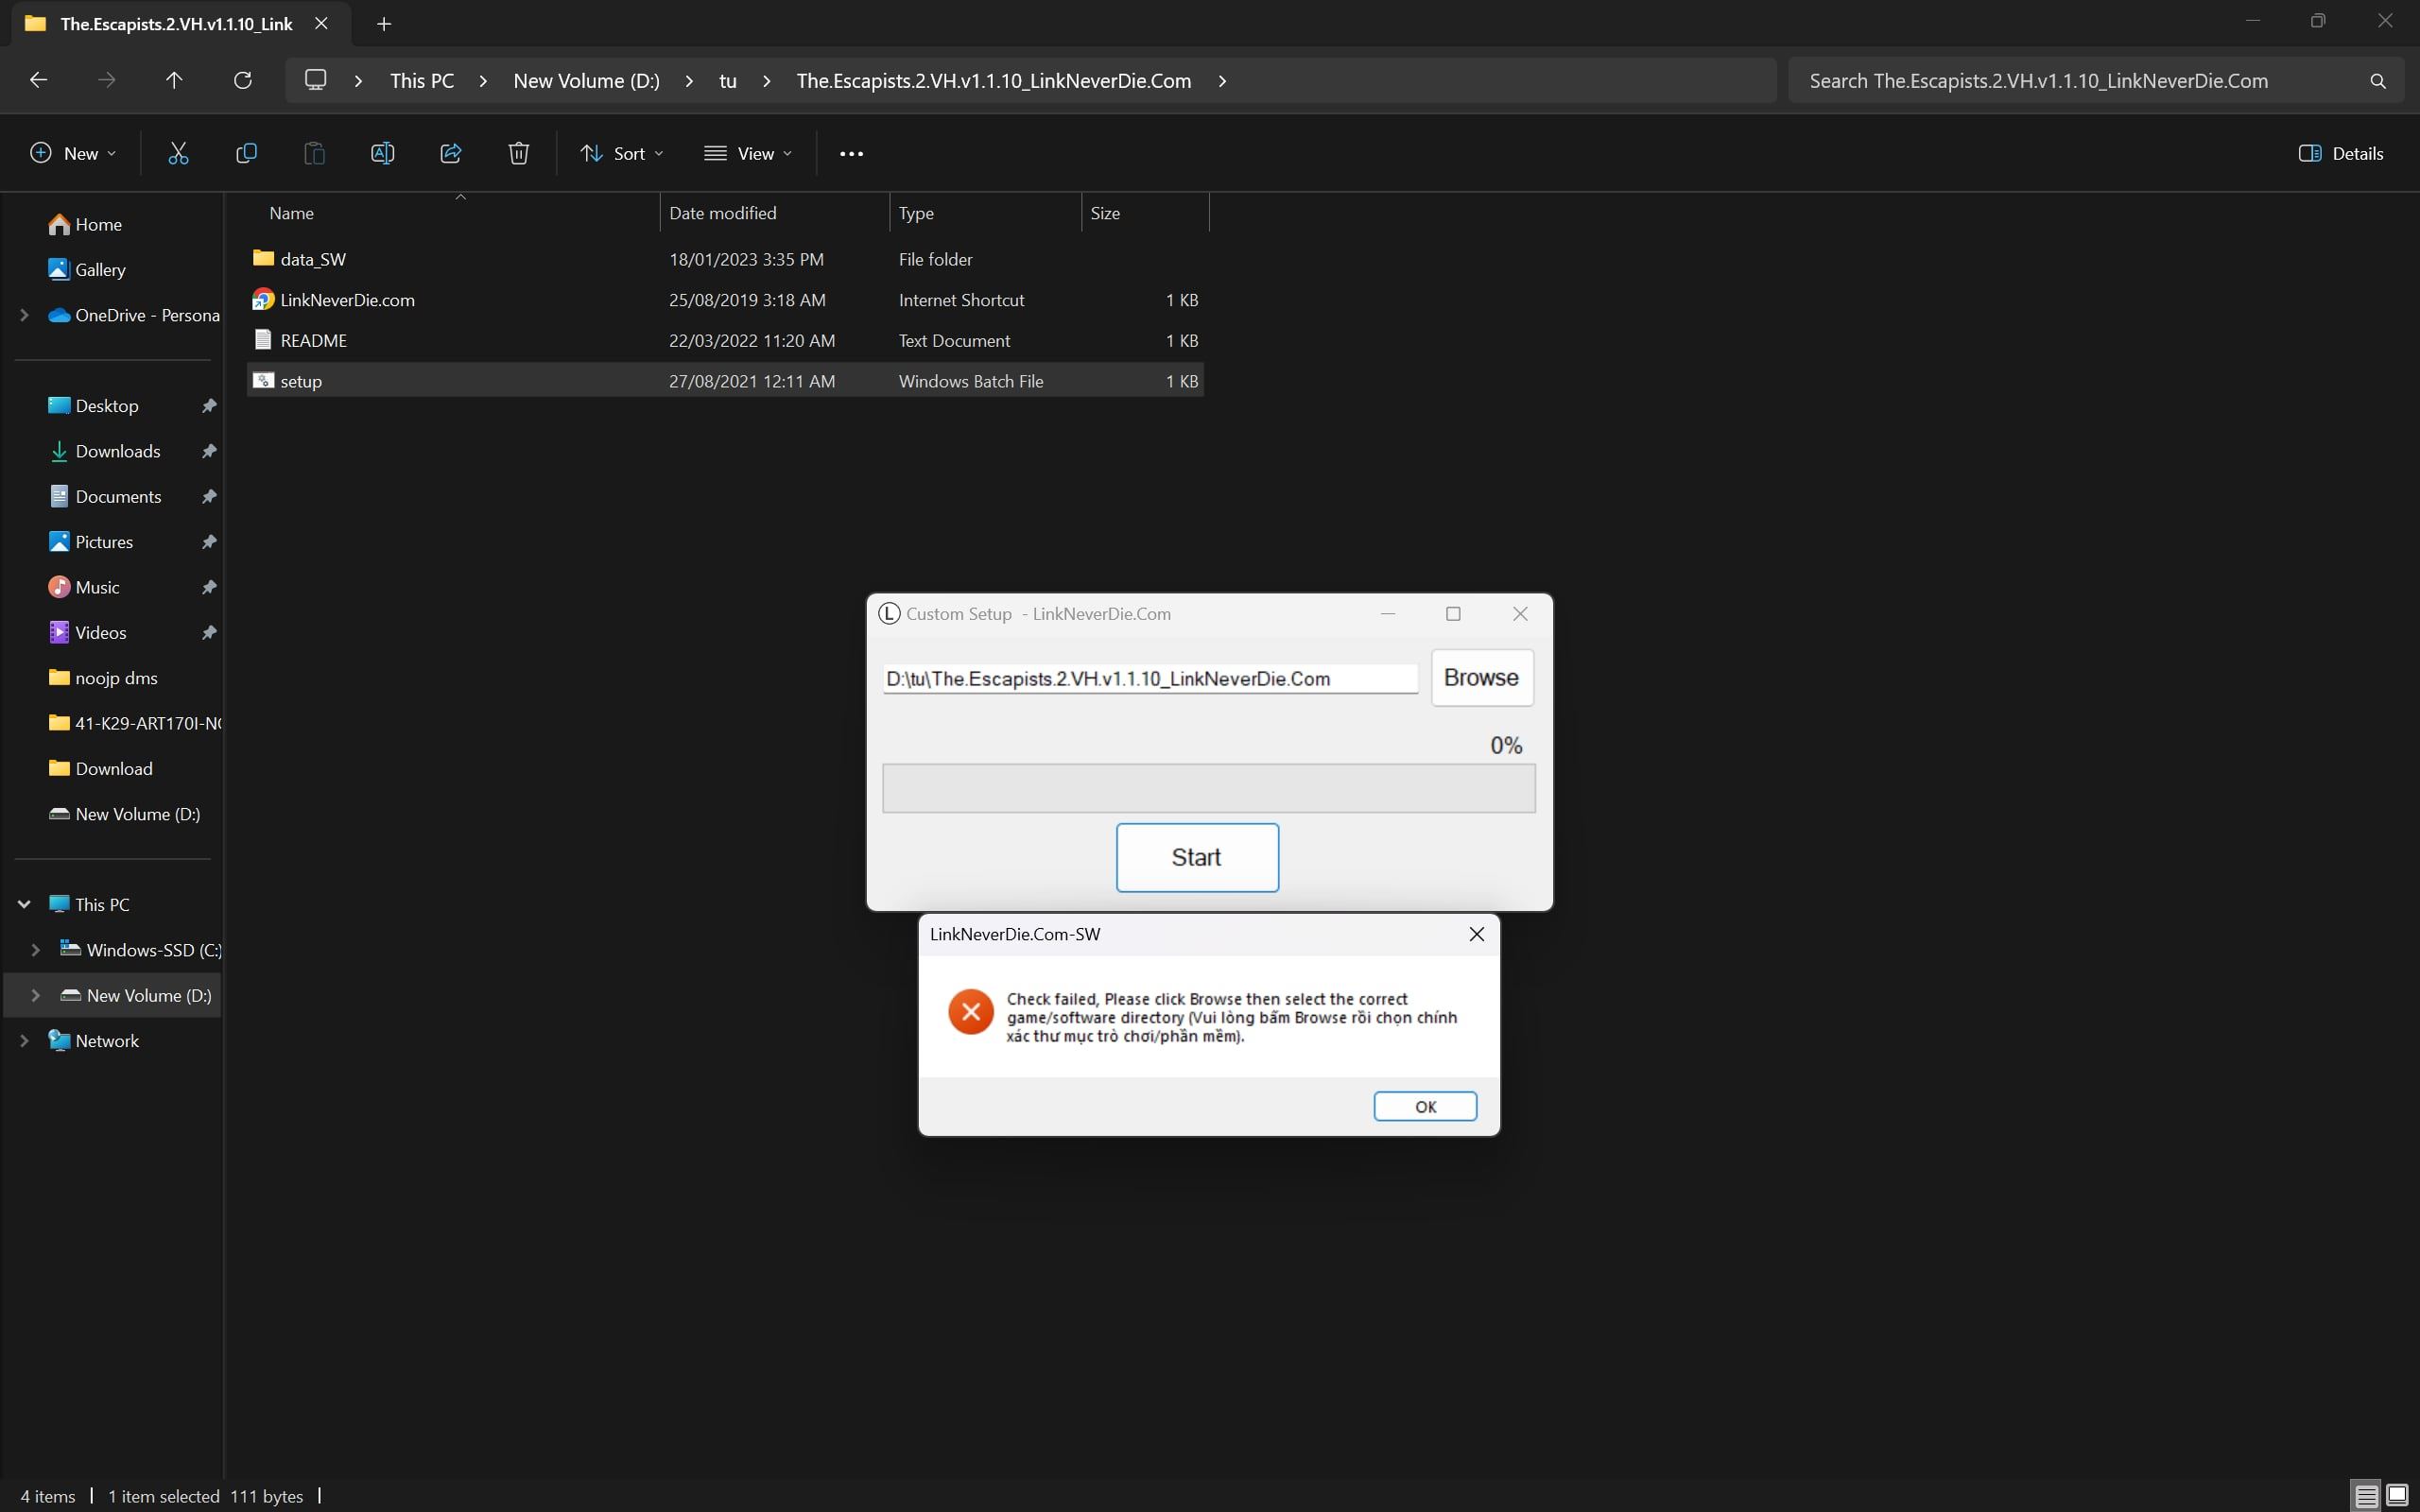The height and width of the screenshot is (1512, 2420).
Task: Click the overflow menu three-dot icon
Action: [x=852, y=153]
